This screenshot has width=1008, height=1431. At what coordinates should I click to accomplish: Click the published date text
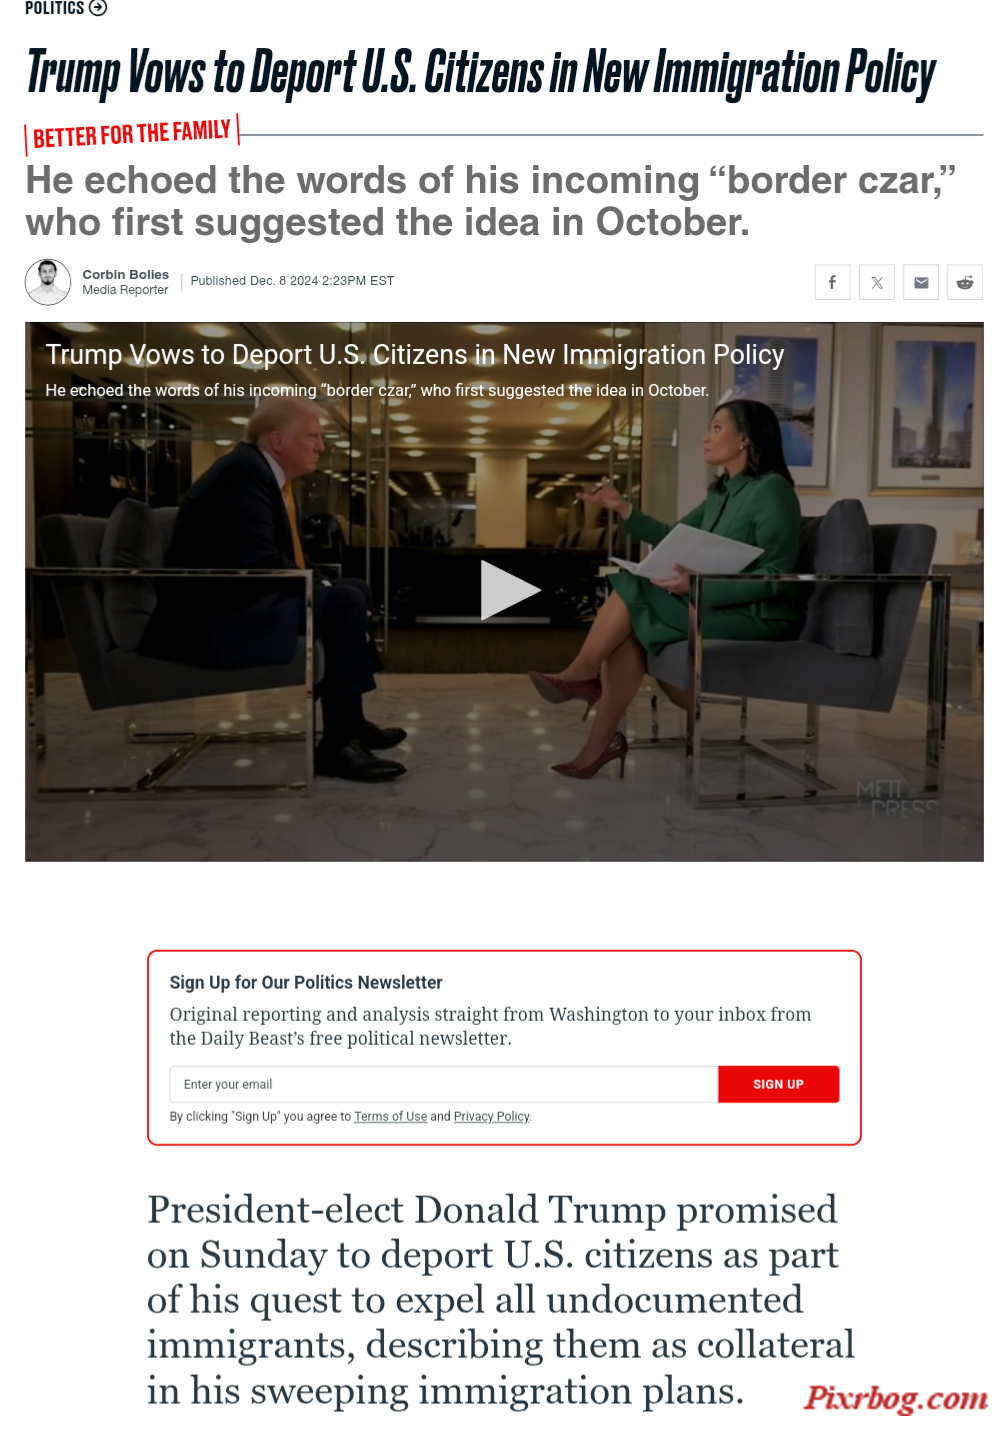[292, 281]
